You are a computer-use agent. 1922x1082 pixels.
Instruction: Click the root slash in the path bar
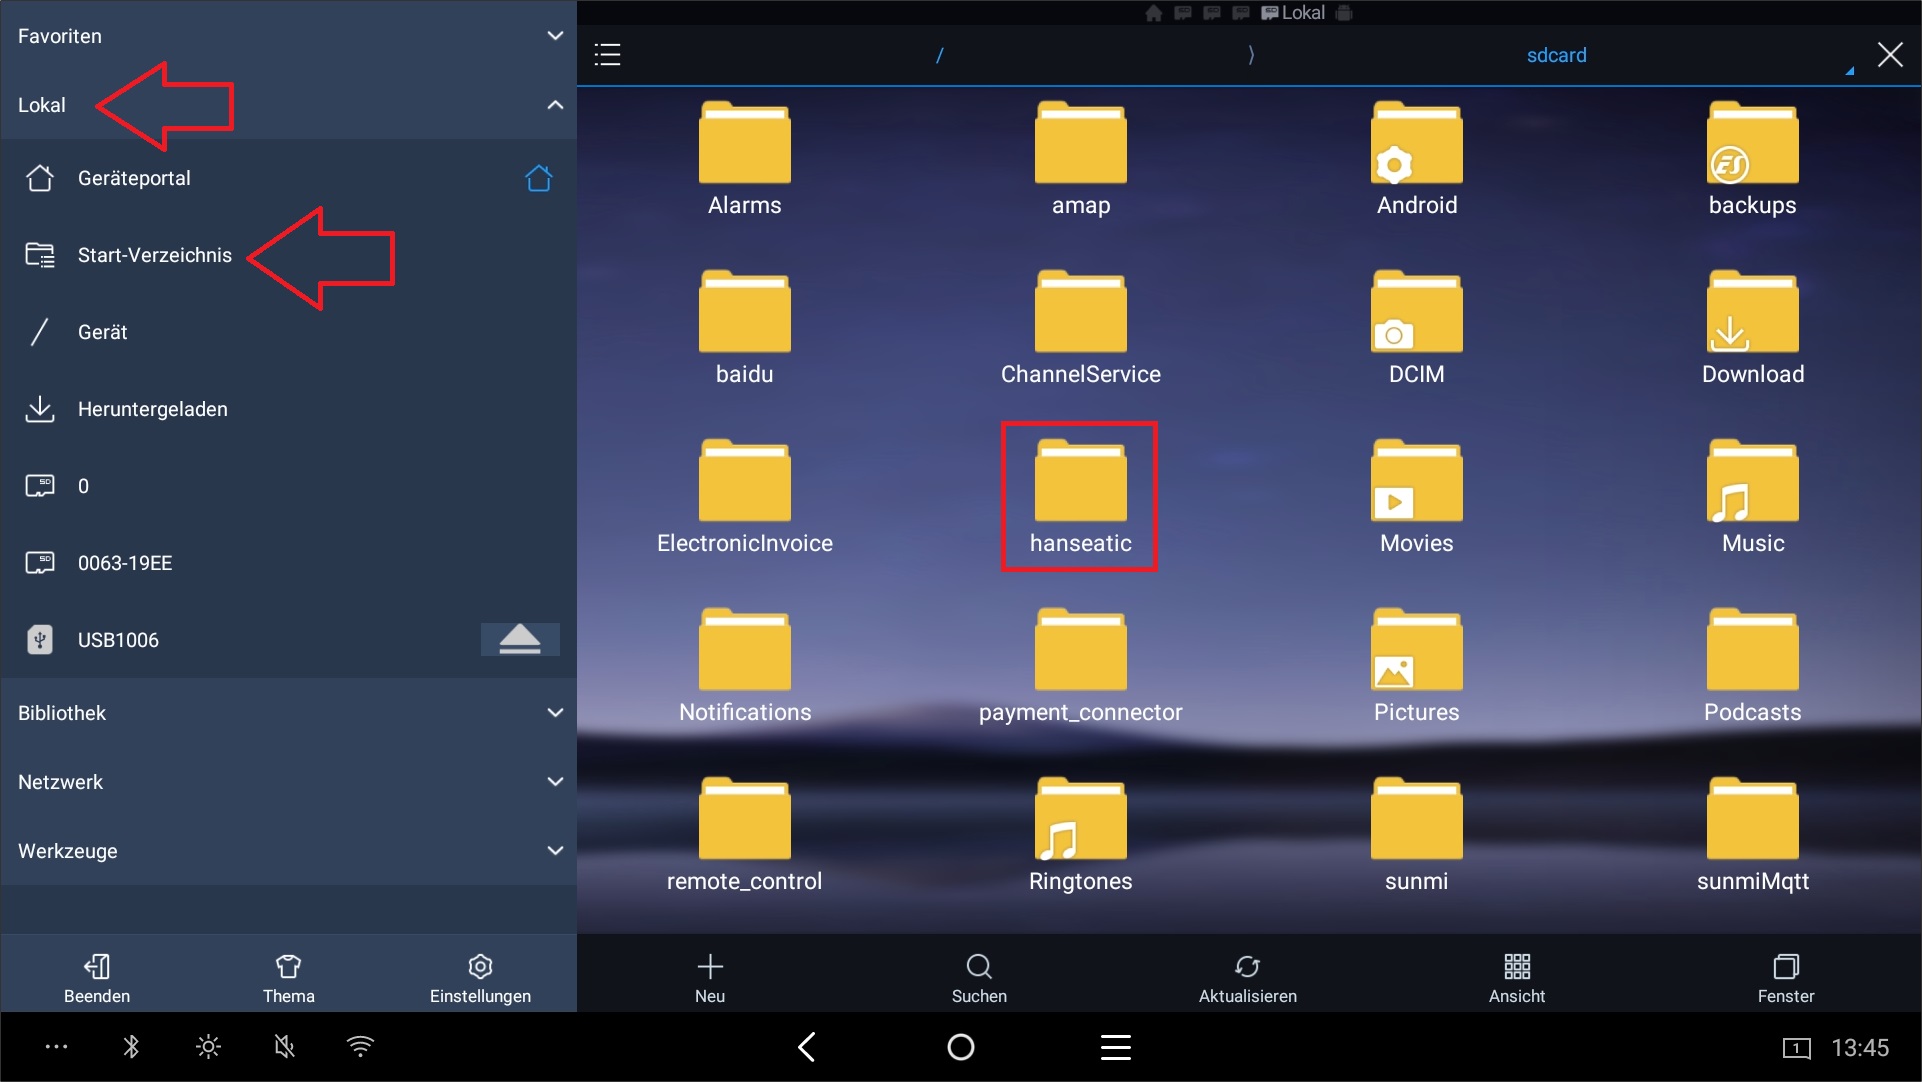tap(939, 55)
